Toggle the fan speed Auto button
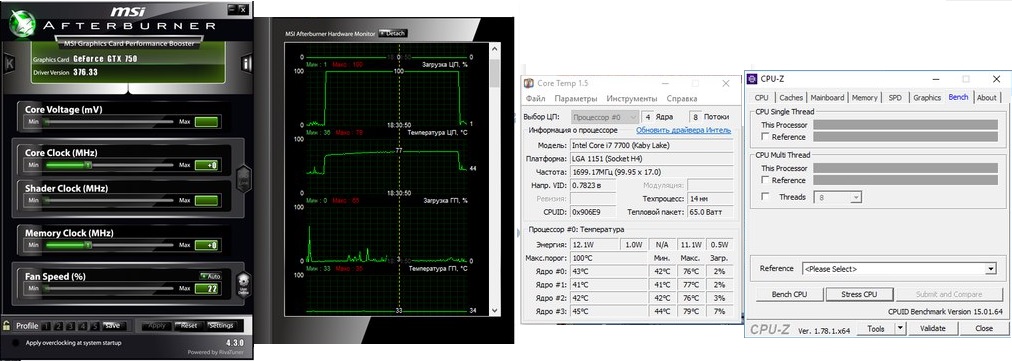Image resolution: width=1012 pixels, height=361 pixels. click(x=211, y=276)
